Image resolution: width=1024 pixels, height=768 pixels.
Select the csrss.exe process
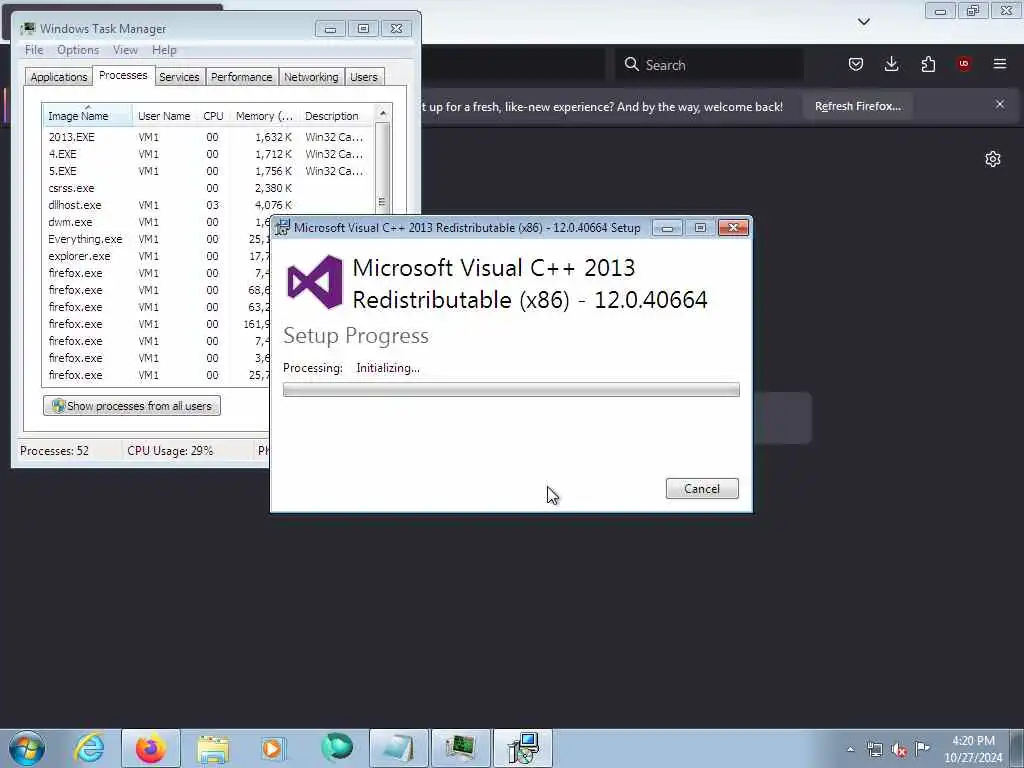tap(208, 188)
